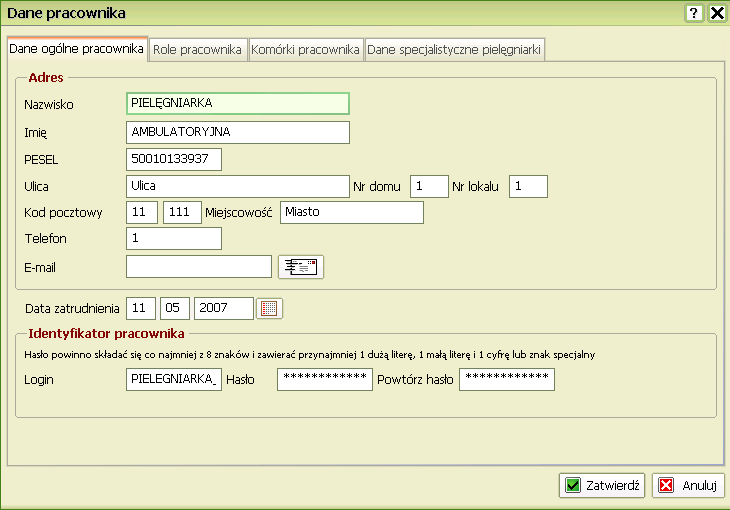Focus the Powtórz hasło field
Image resolution: width=730 pixels, height=510 pixels.
[x=507, y=380]
